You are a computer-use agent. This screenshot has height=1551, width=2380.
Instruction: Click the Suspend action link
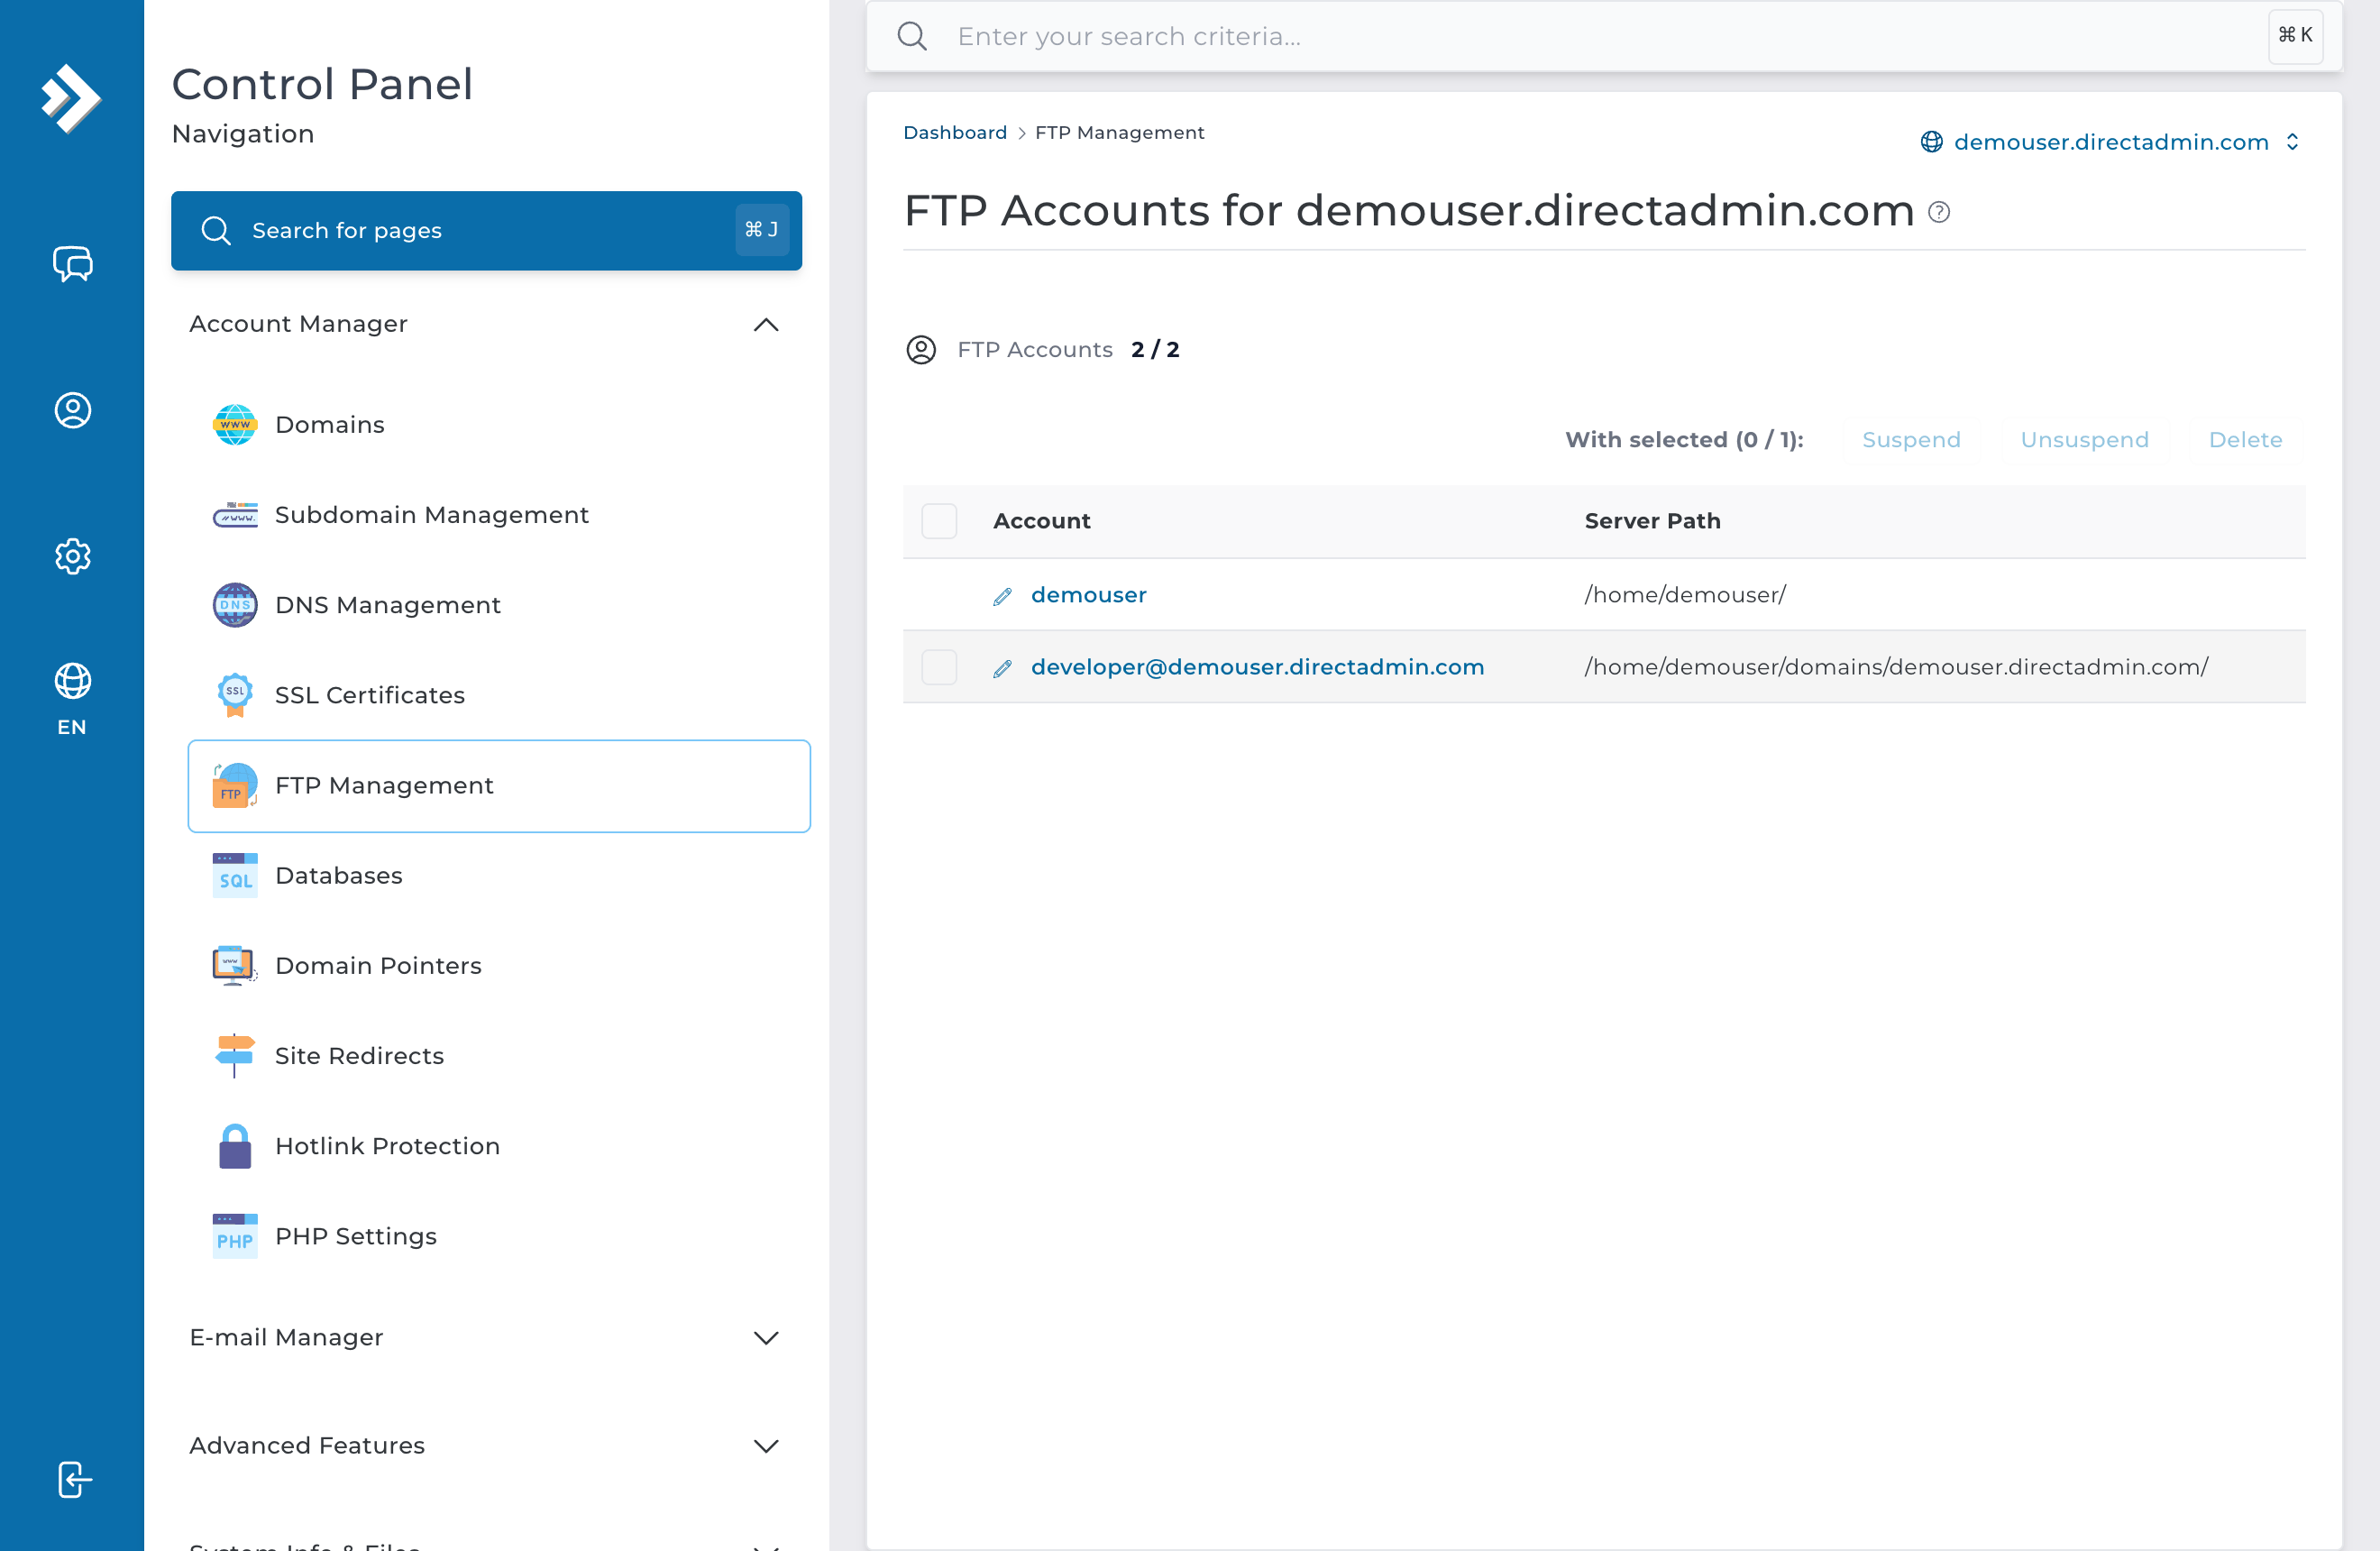tap(1911, 440)
